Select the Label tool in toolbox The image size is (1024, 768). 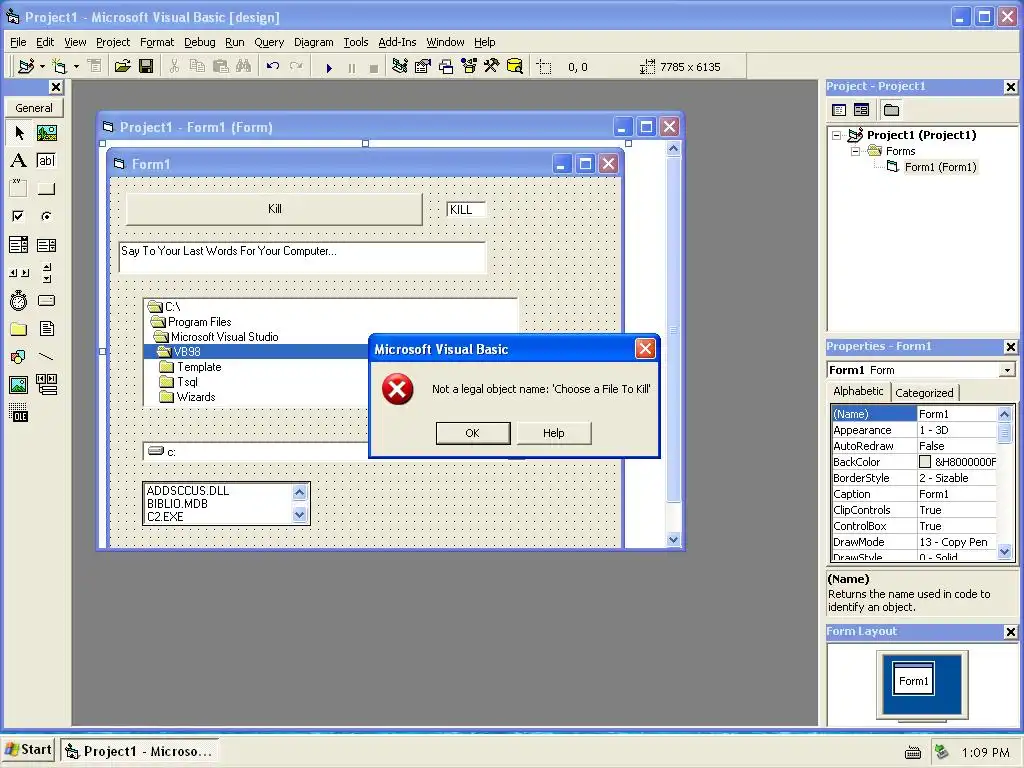click(x=18, y=161)
